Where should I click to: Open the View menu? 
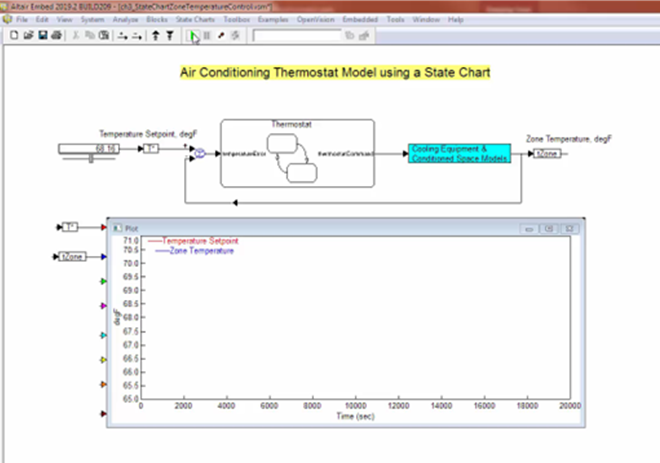(64, 19)
